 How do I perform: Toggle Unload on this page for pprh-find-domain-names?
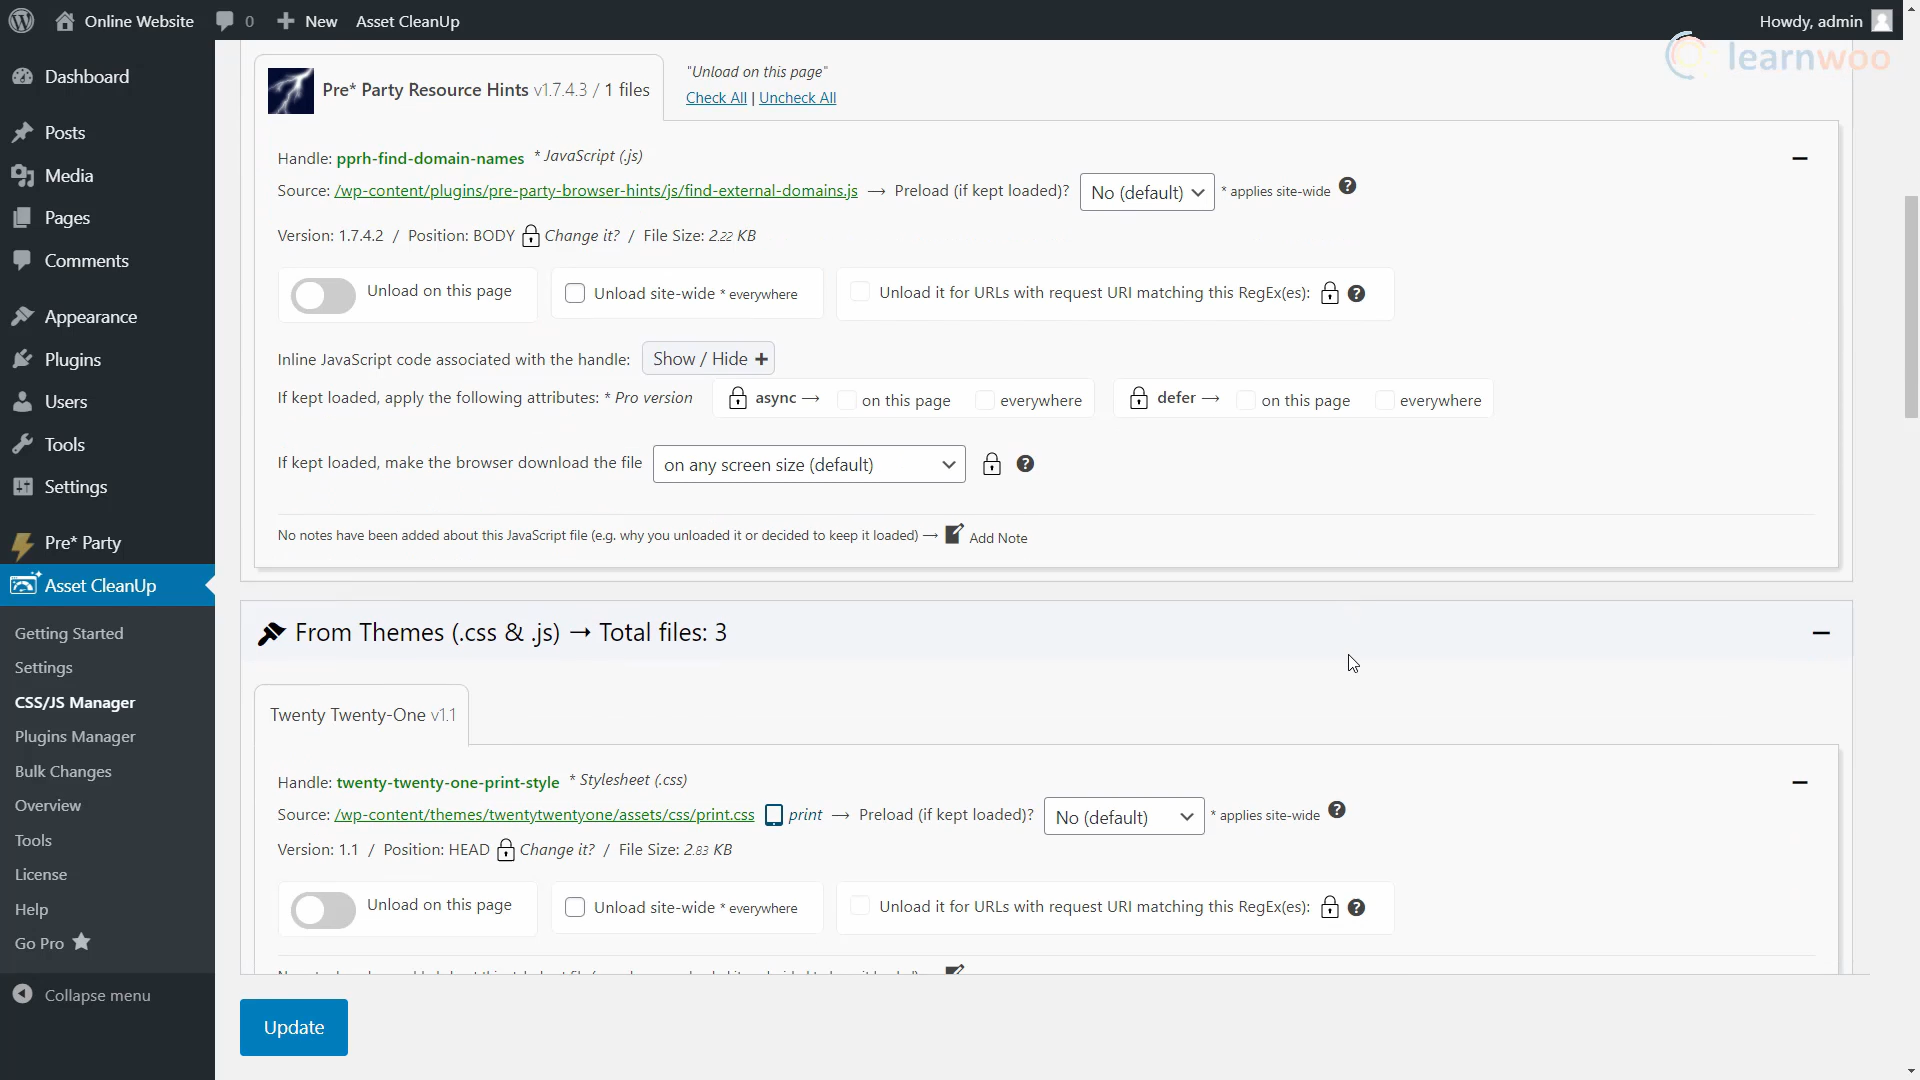point(323,296)
